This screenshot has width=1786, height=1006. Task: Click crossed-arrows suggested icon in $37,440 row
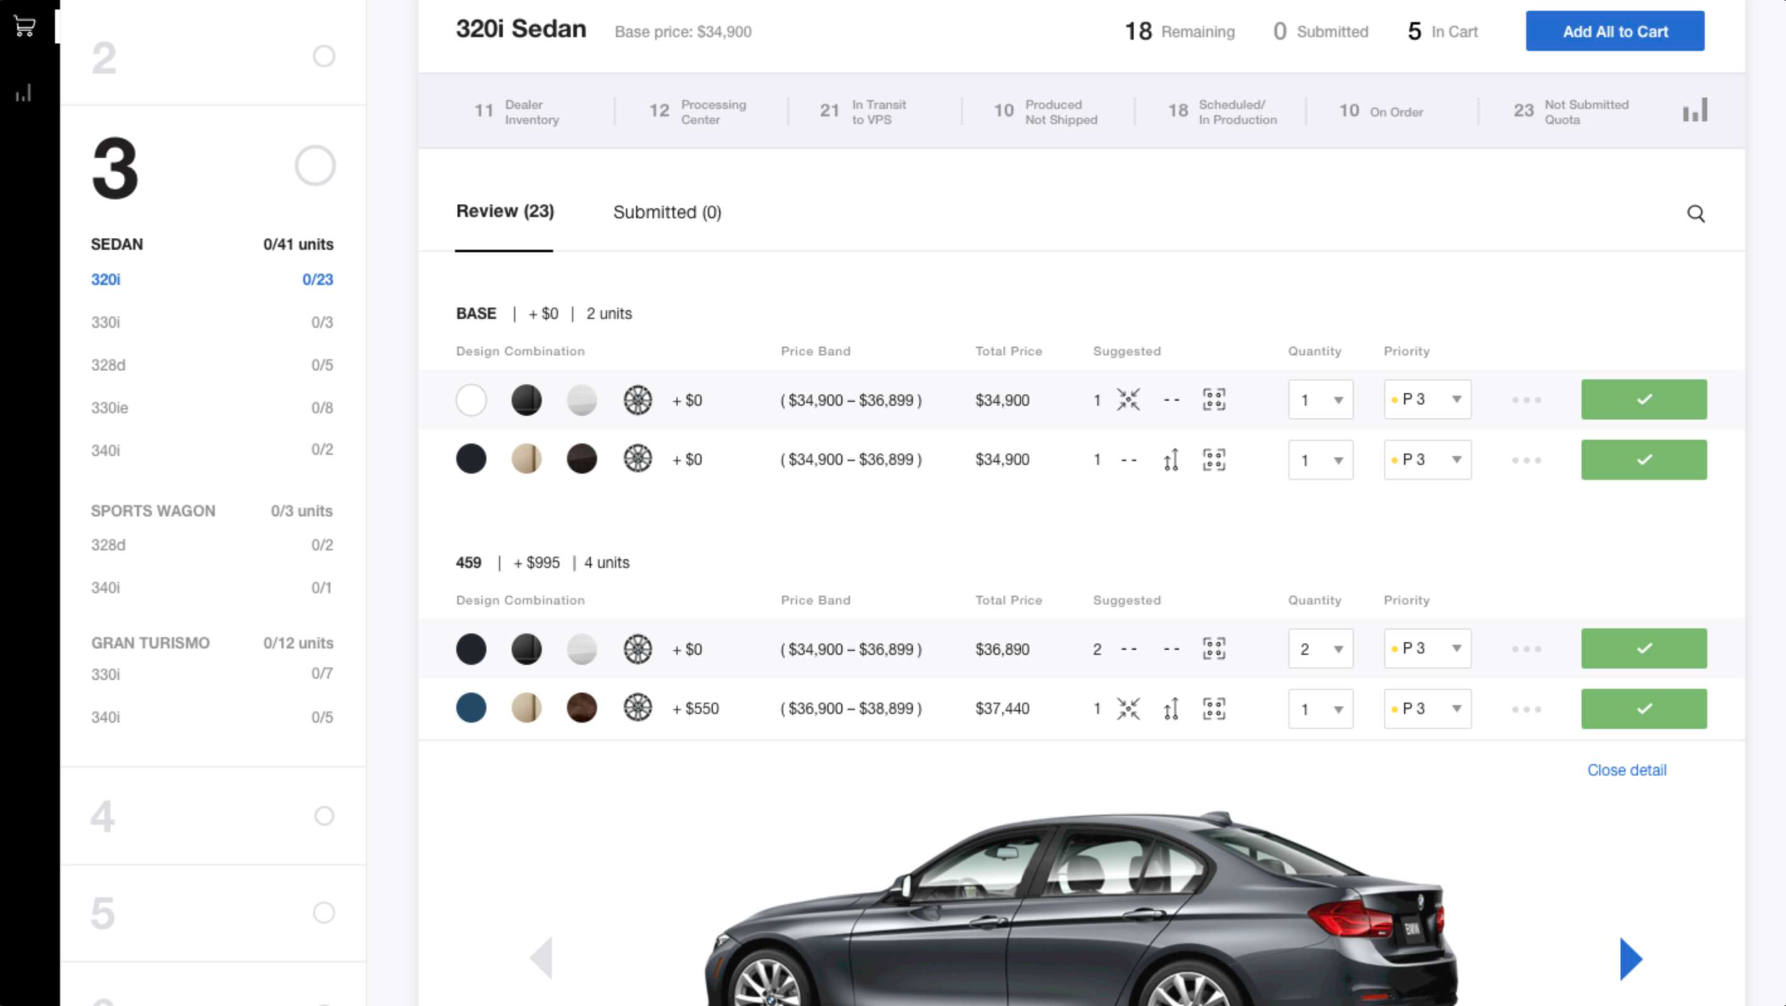click(1128, 709)
